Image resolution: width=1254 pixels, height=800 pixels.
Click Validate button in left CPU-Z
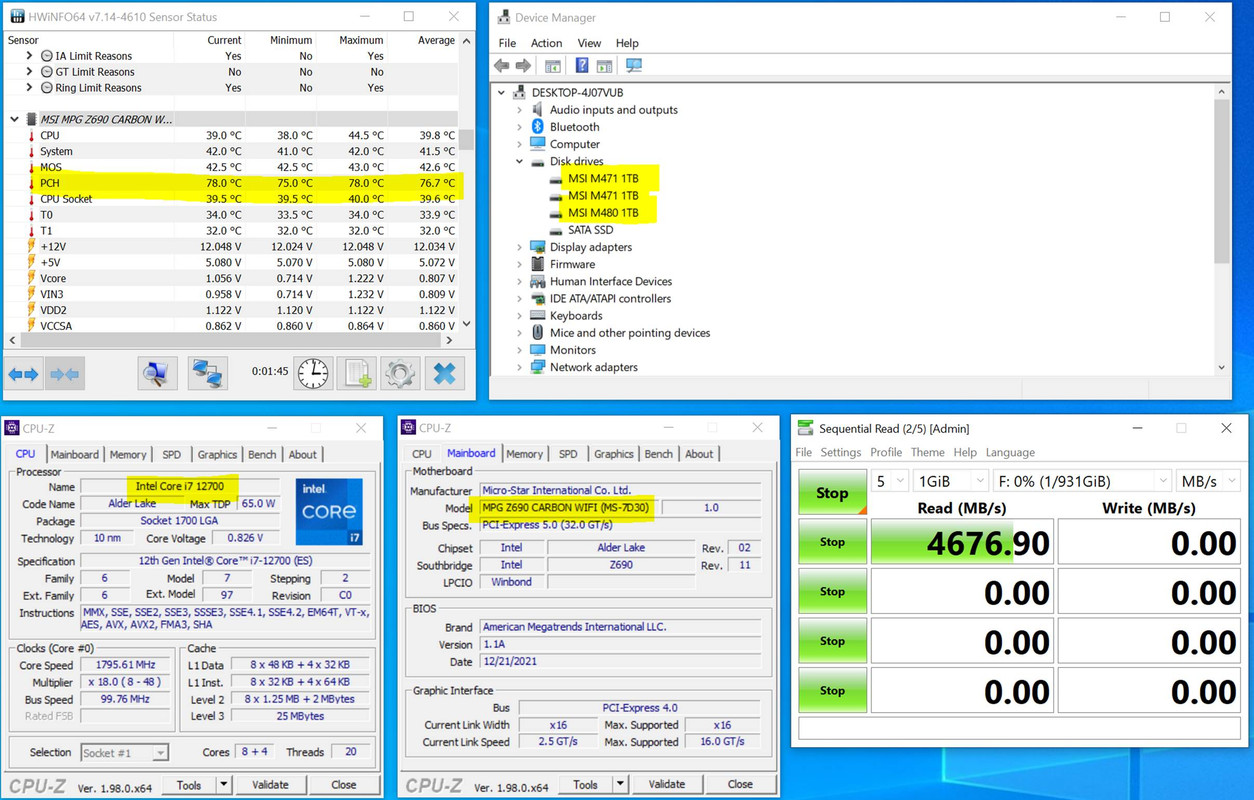pos(270,785)
